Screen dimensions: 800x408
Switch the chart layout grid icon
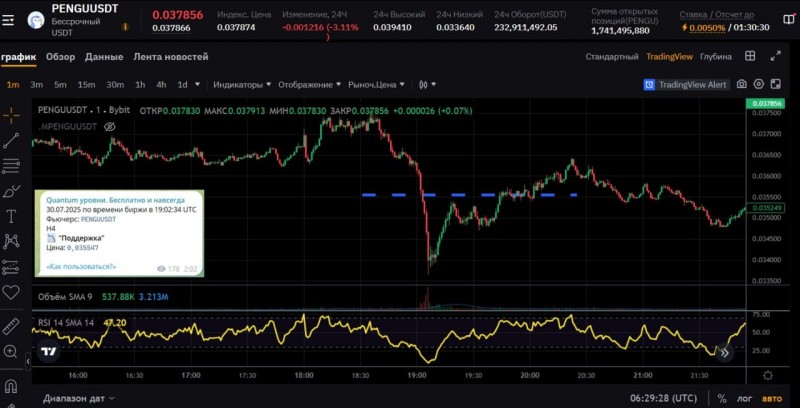pyautogui.click(x=750, y=56)
